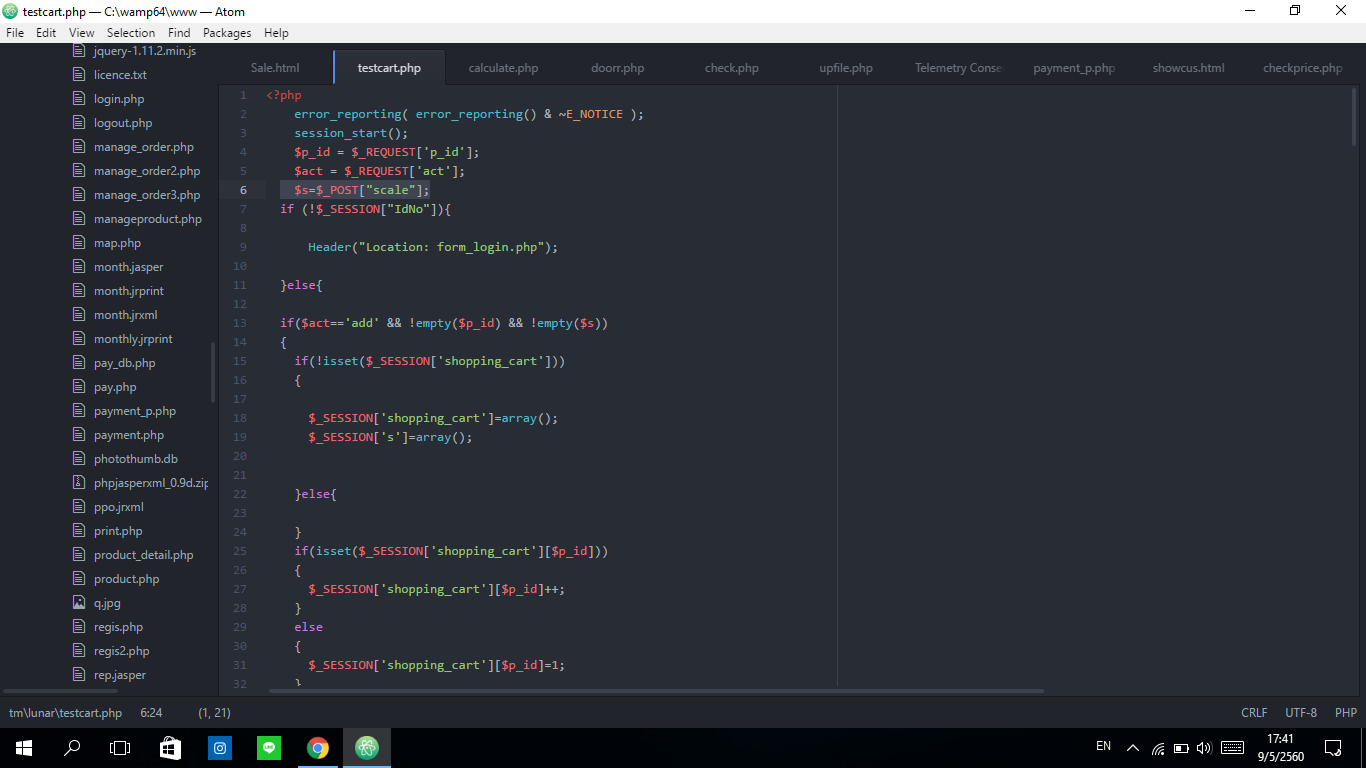Switch to the showcus.html tab
The image size is (1366, 768).
pos(1188,68)
